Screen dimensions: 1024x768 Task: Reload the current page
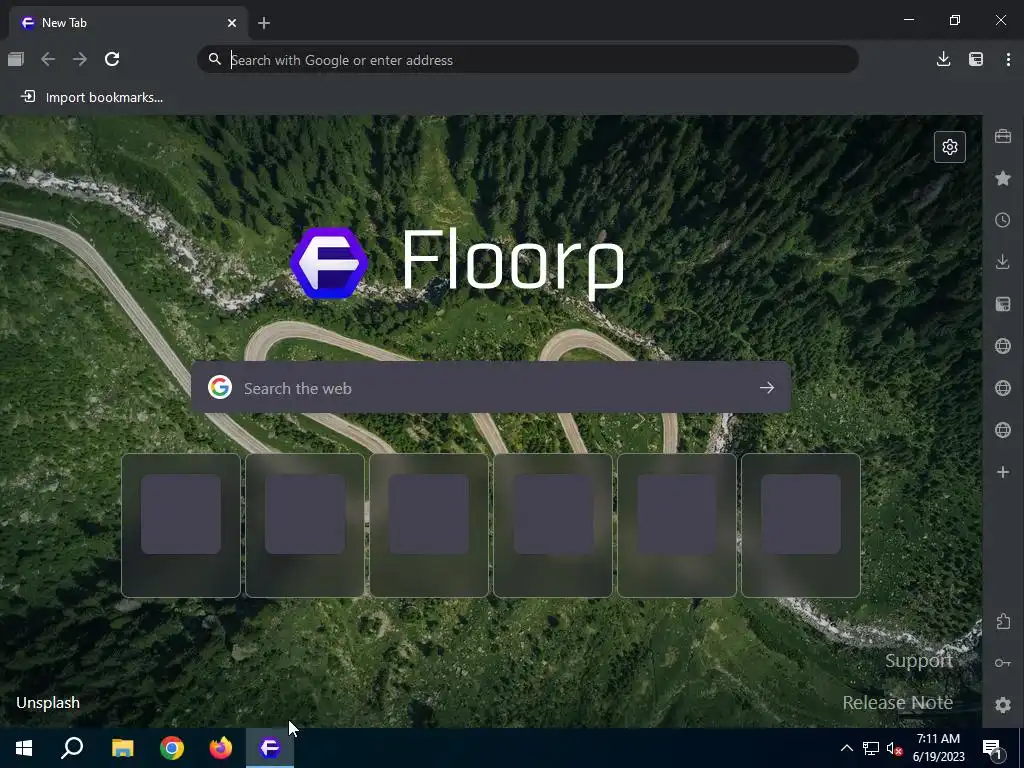tap(112, 59)
